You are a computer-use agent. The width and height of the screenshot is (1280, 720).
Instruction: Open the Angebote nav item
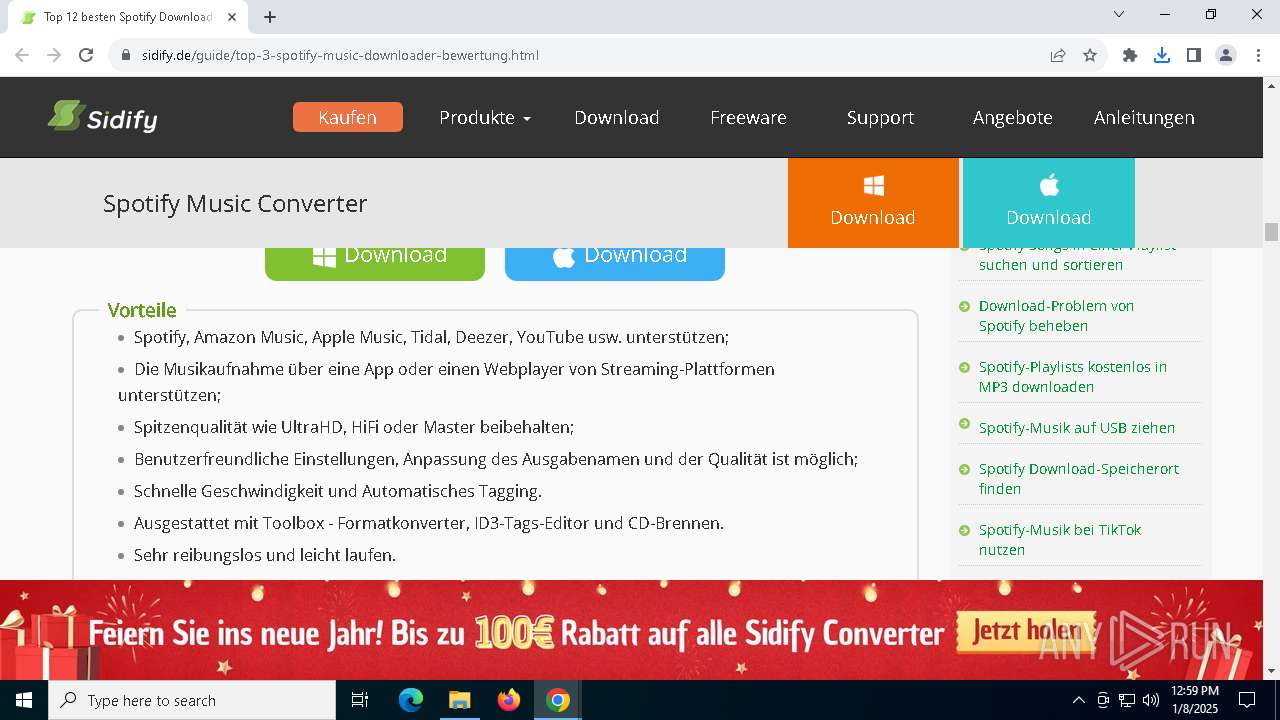1012,117
